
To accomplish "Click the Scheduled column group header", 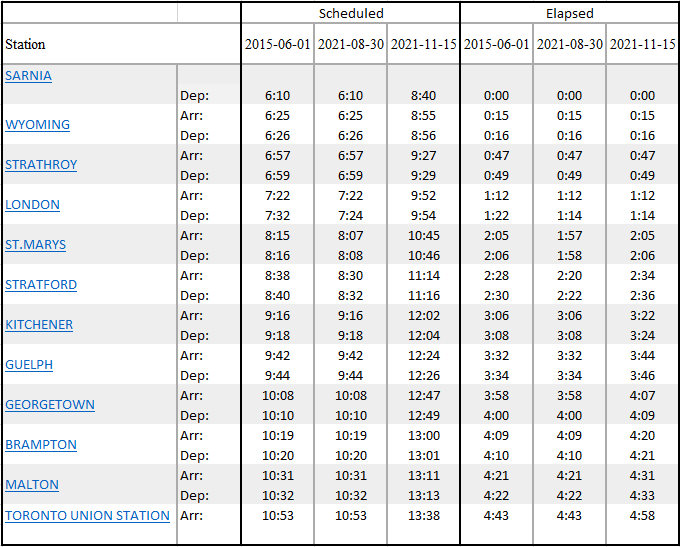I will click(350, 13).
